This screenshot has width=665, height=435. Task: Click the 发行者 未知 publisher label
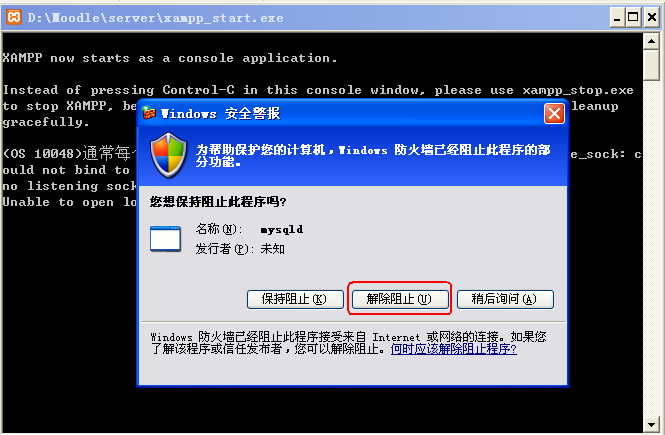pos(240,249)
